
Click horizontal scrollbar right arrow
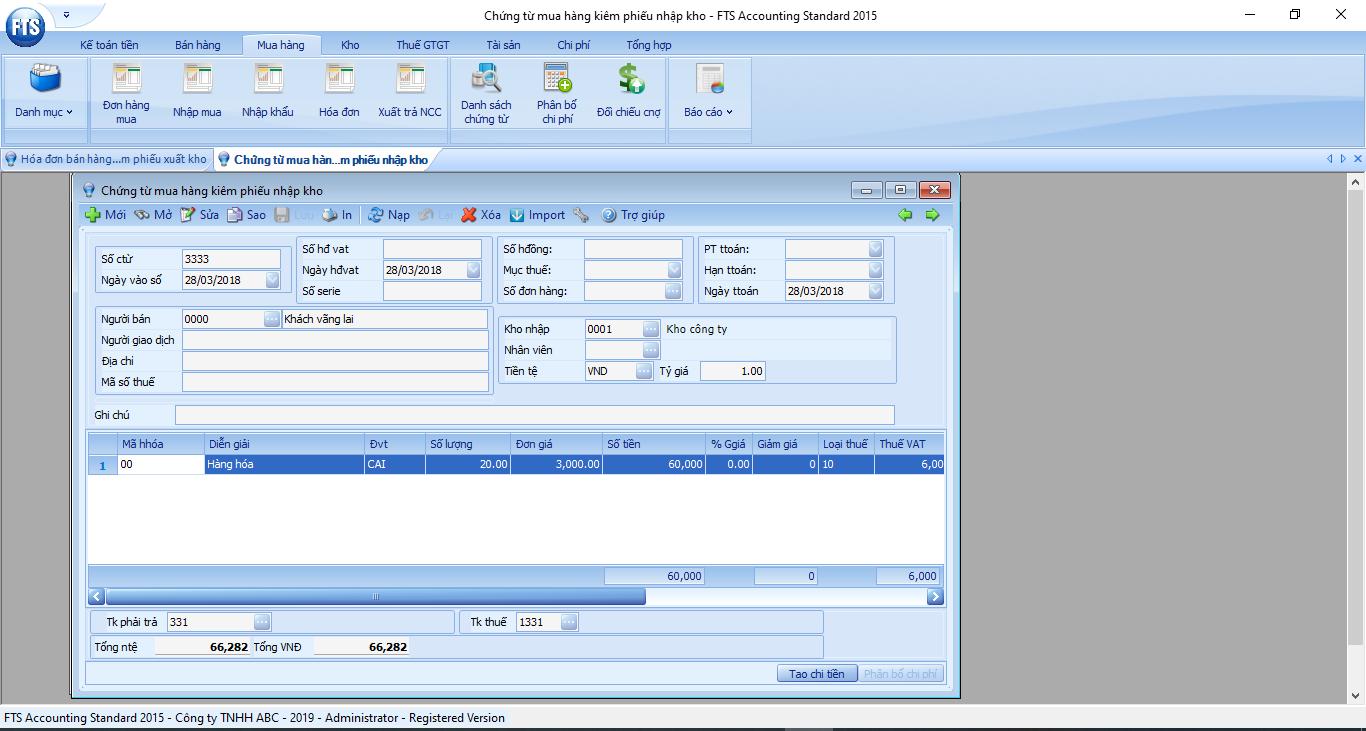[x=935, y=597]
